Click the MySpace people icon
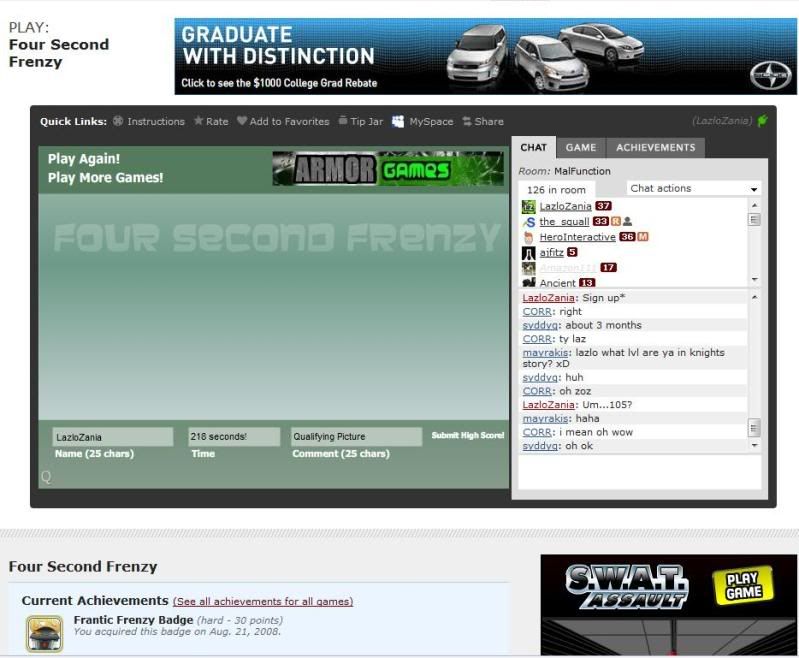Viewport: 799px width, 658px height. tap(398, 121)
